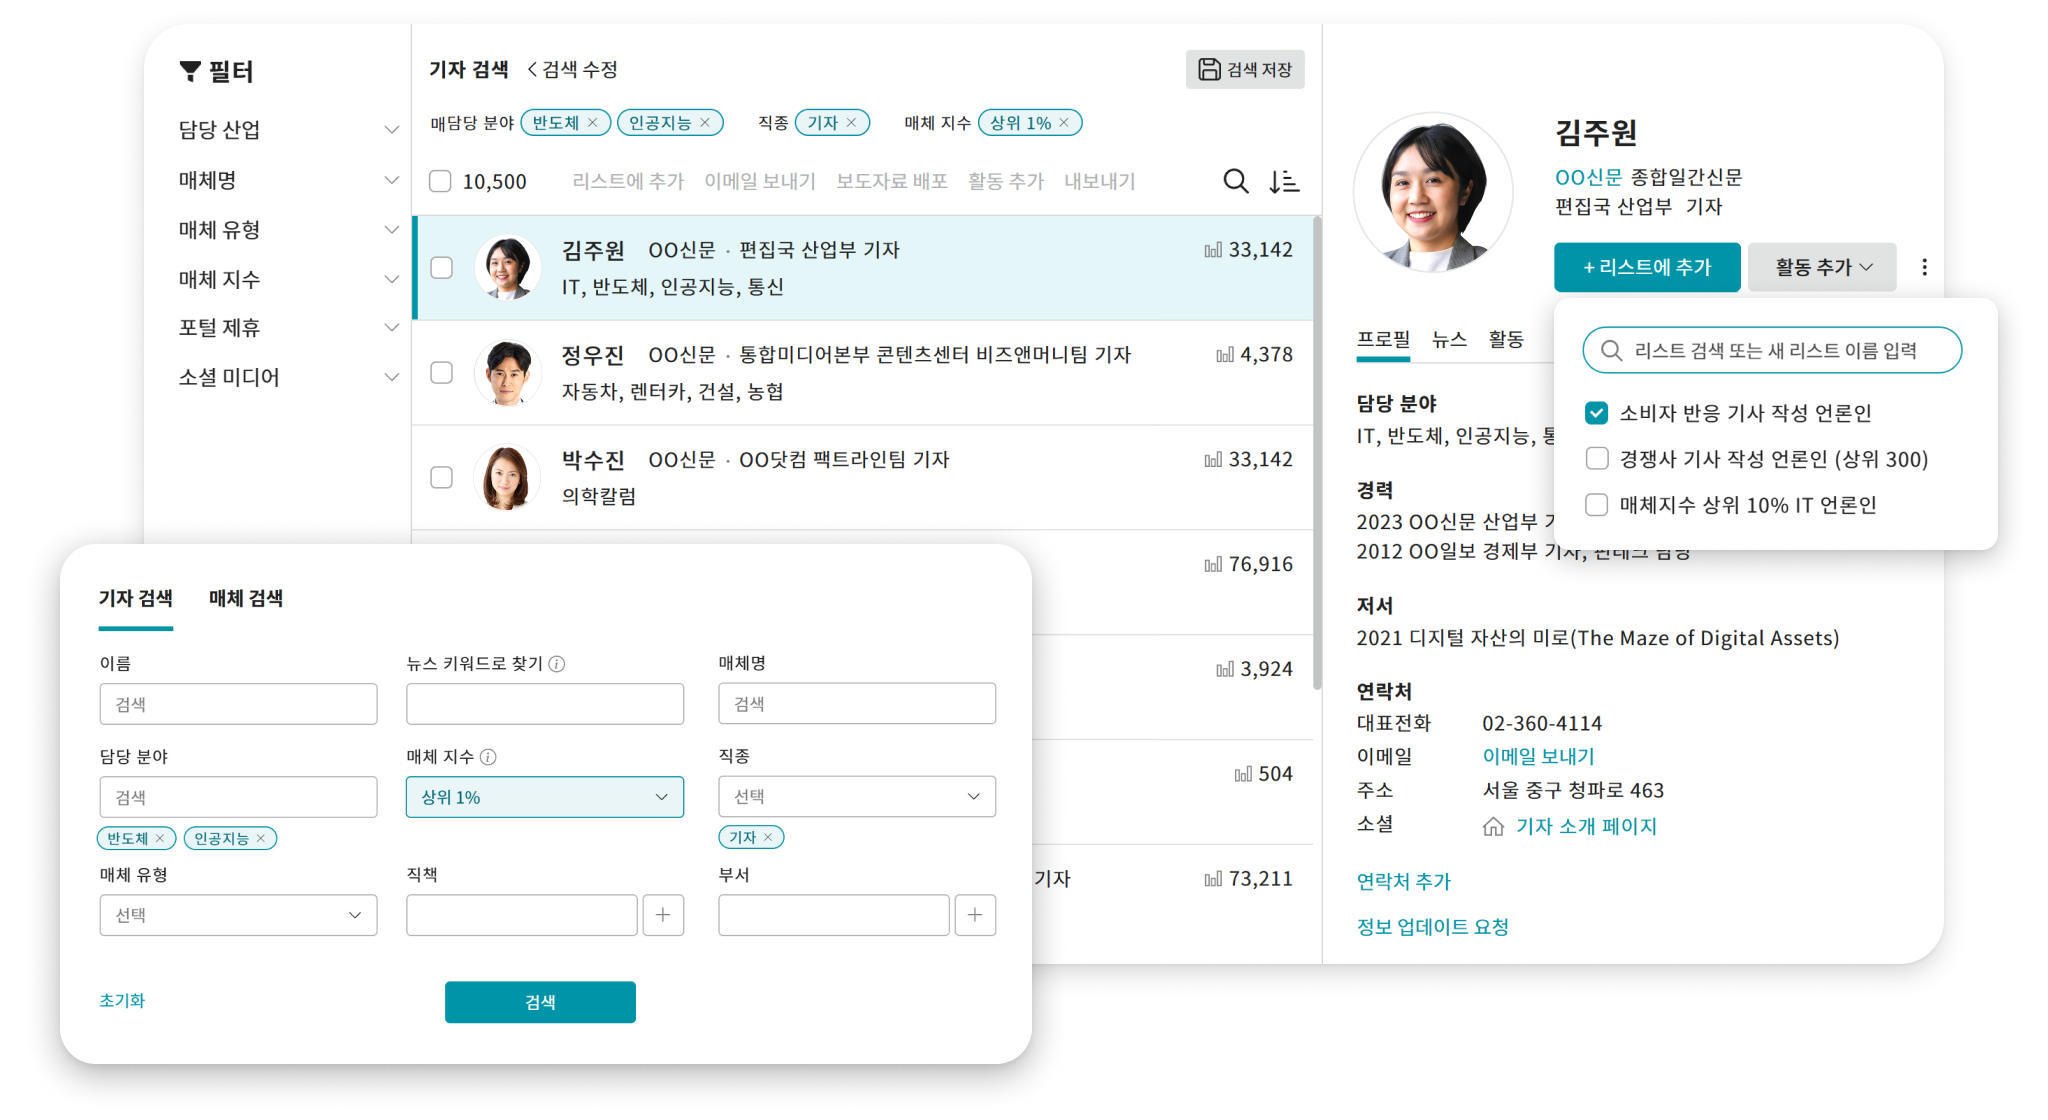This screenshot has width=2048, height=1120.
Task: Click the teal 검색 button
Action: [540, 1002]
